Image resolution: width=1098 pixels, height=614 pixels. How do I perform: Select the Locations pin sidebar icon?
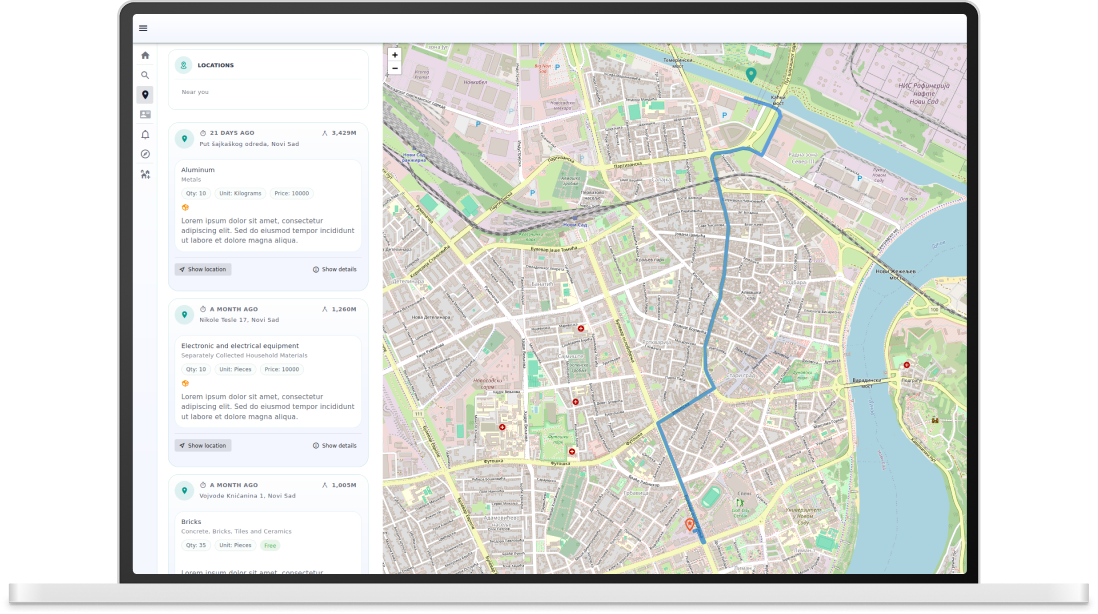click(x=145, y=95)
